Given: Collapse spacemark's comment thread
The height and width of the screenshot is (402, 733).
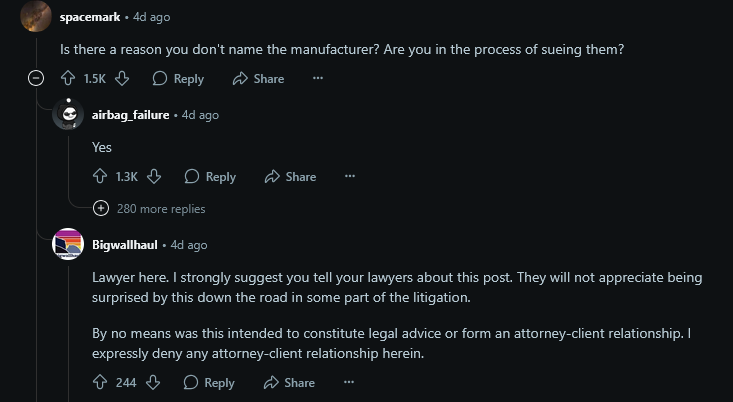Looking at the screenshot, I should [x=36, y=78].
